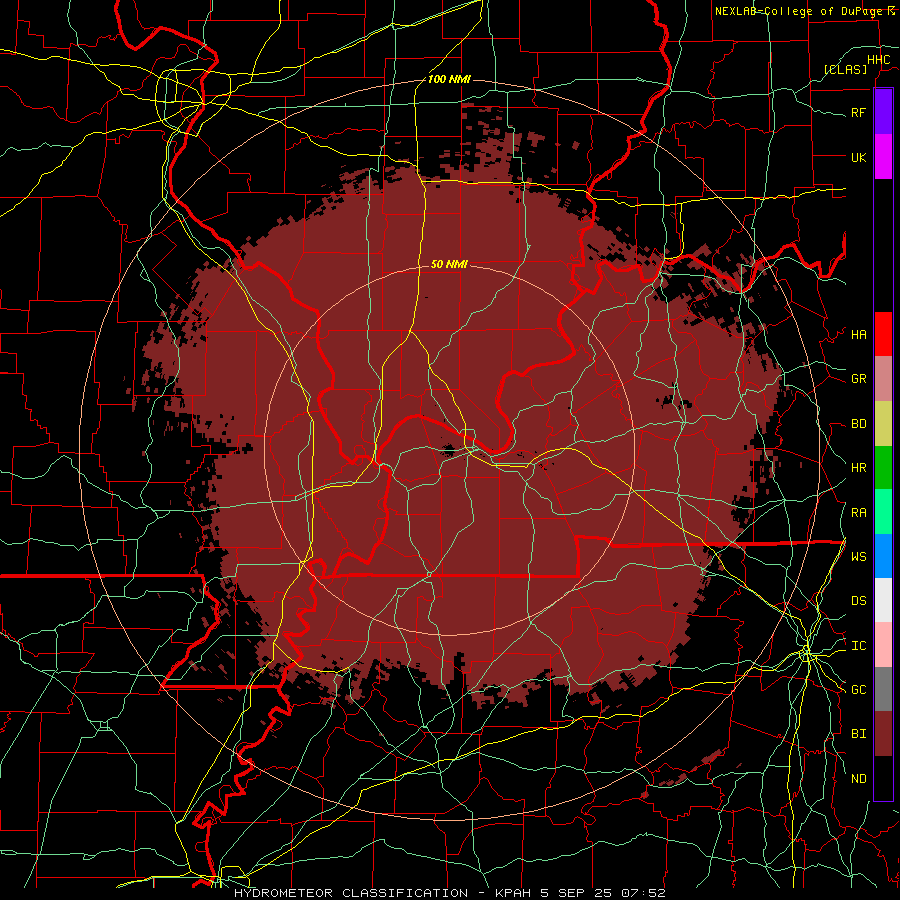Click the 'IC' legend label

[858, 646]
